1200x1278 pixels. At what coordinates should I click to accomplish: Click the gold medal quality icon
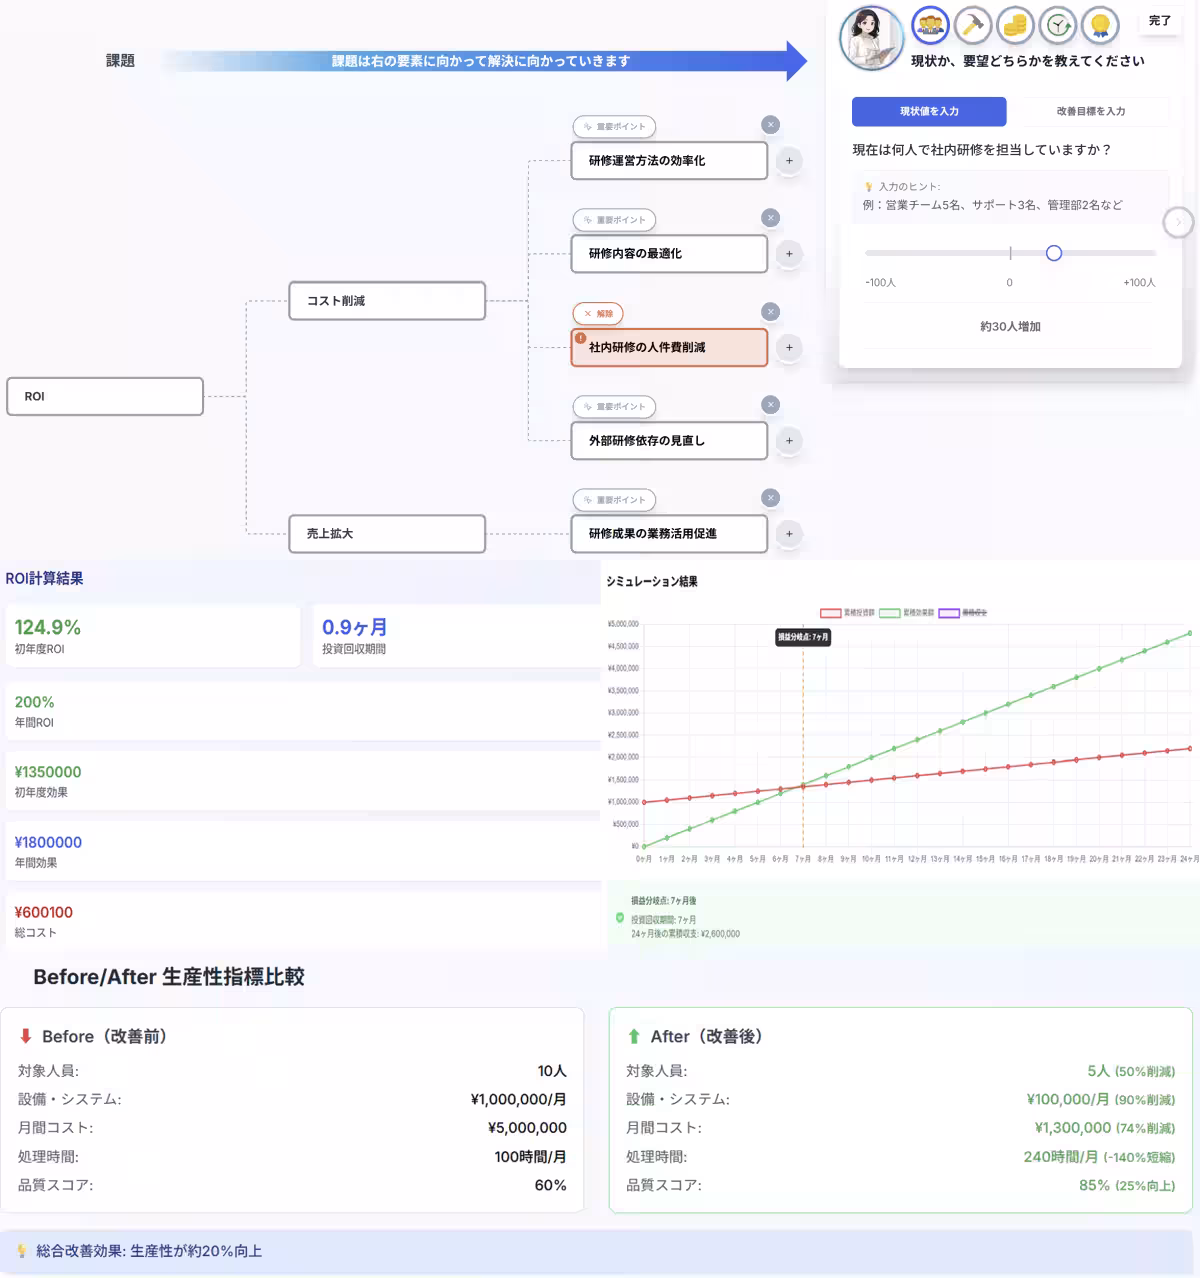pos(1100,26)
